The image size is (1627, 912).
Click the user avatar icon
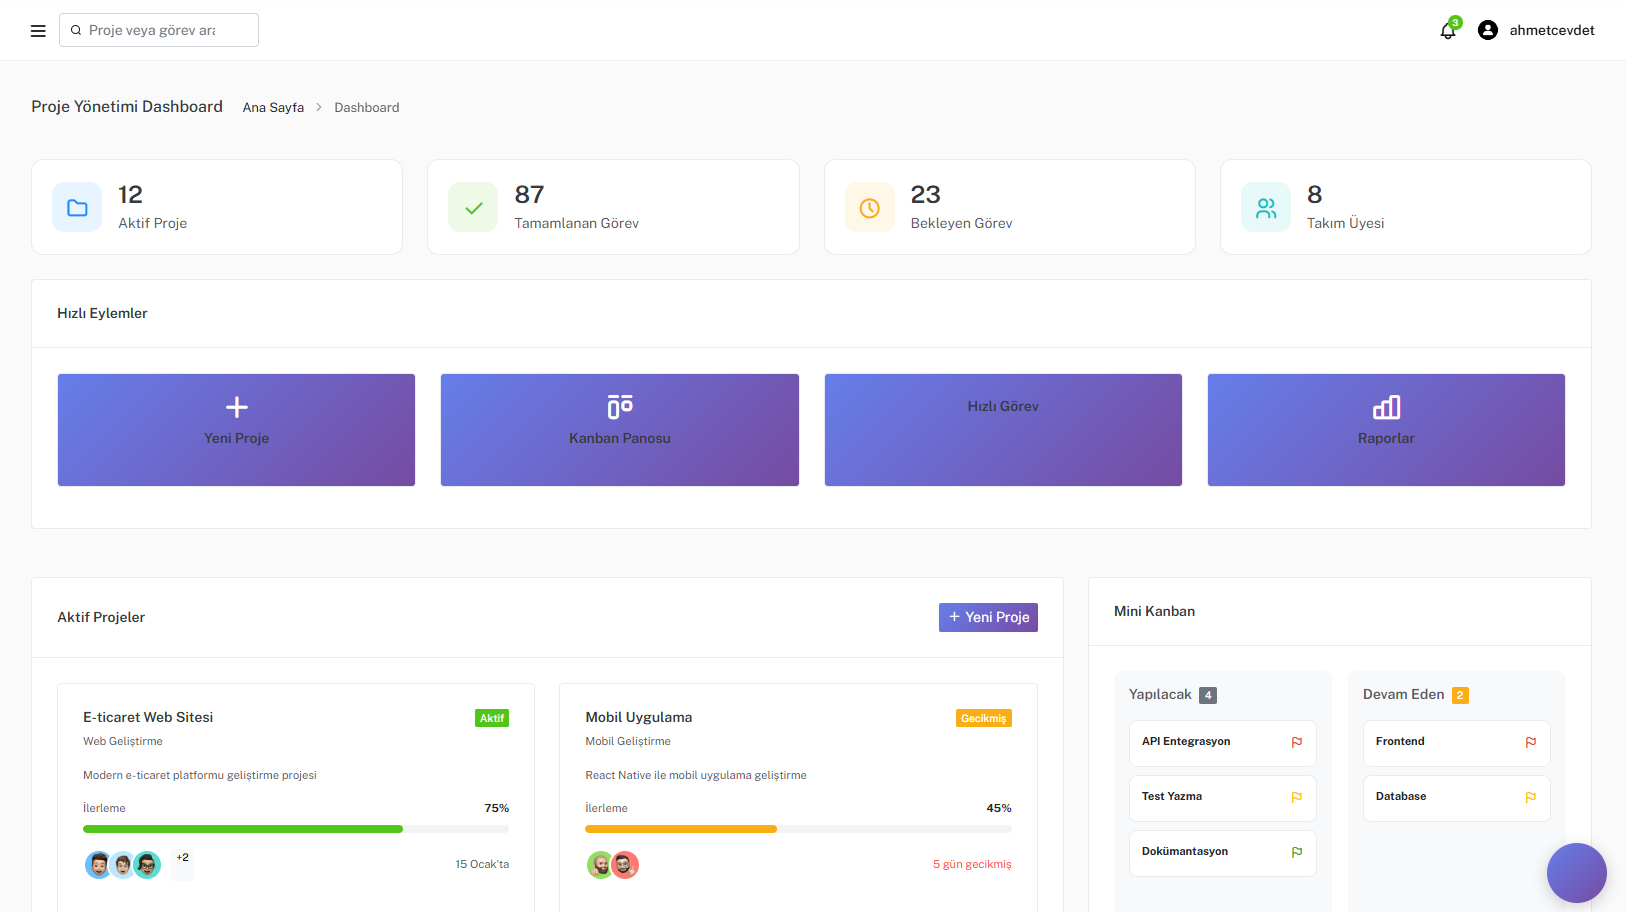1487,31
